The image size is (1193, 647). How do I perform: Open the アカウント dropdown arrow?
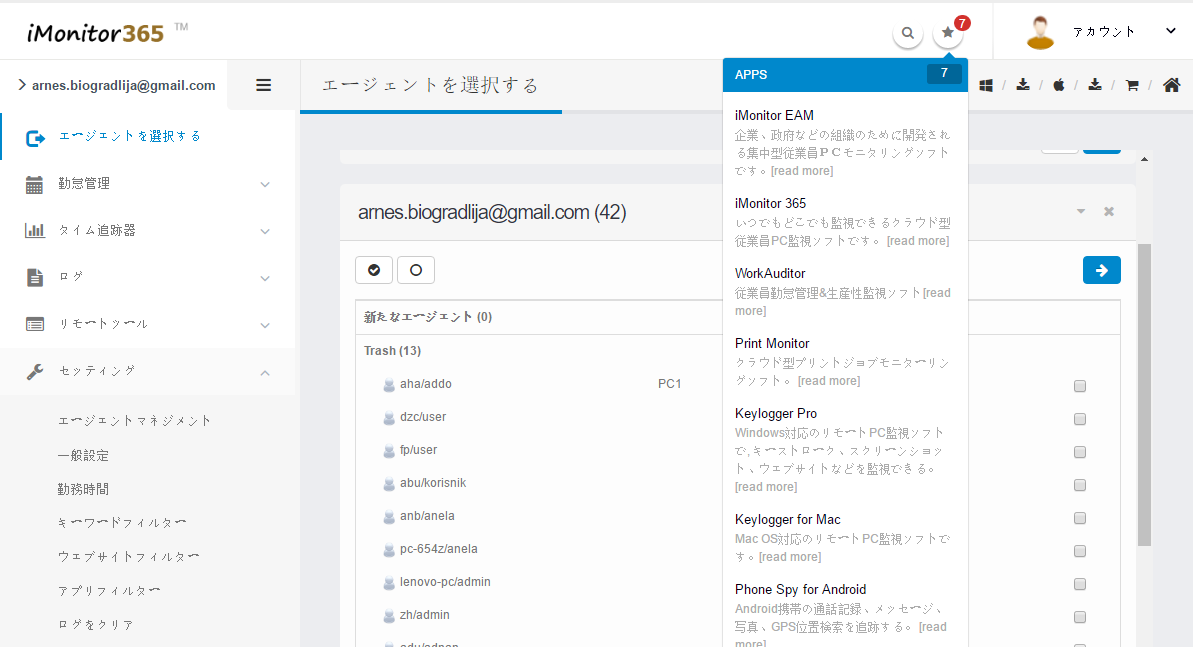[1170, 31]
